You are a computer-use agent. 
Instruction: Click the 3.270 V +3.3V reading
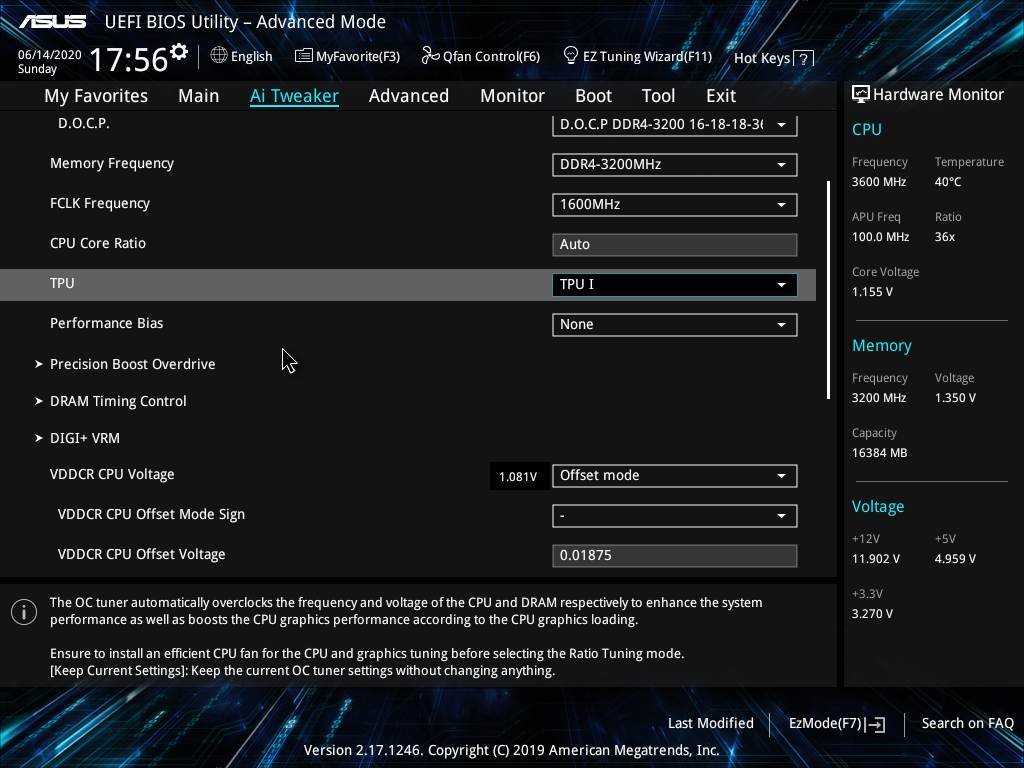(x=872, y=614)
